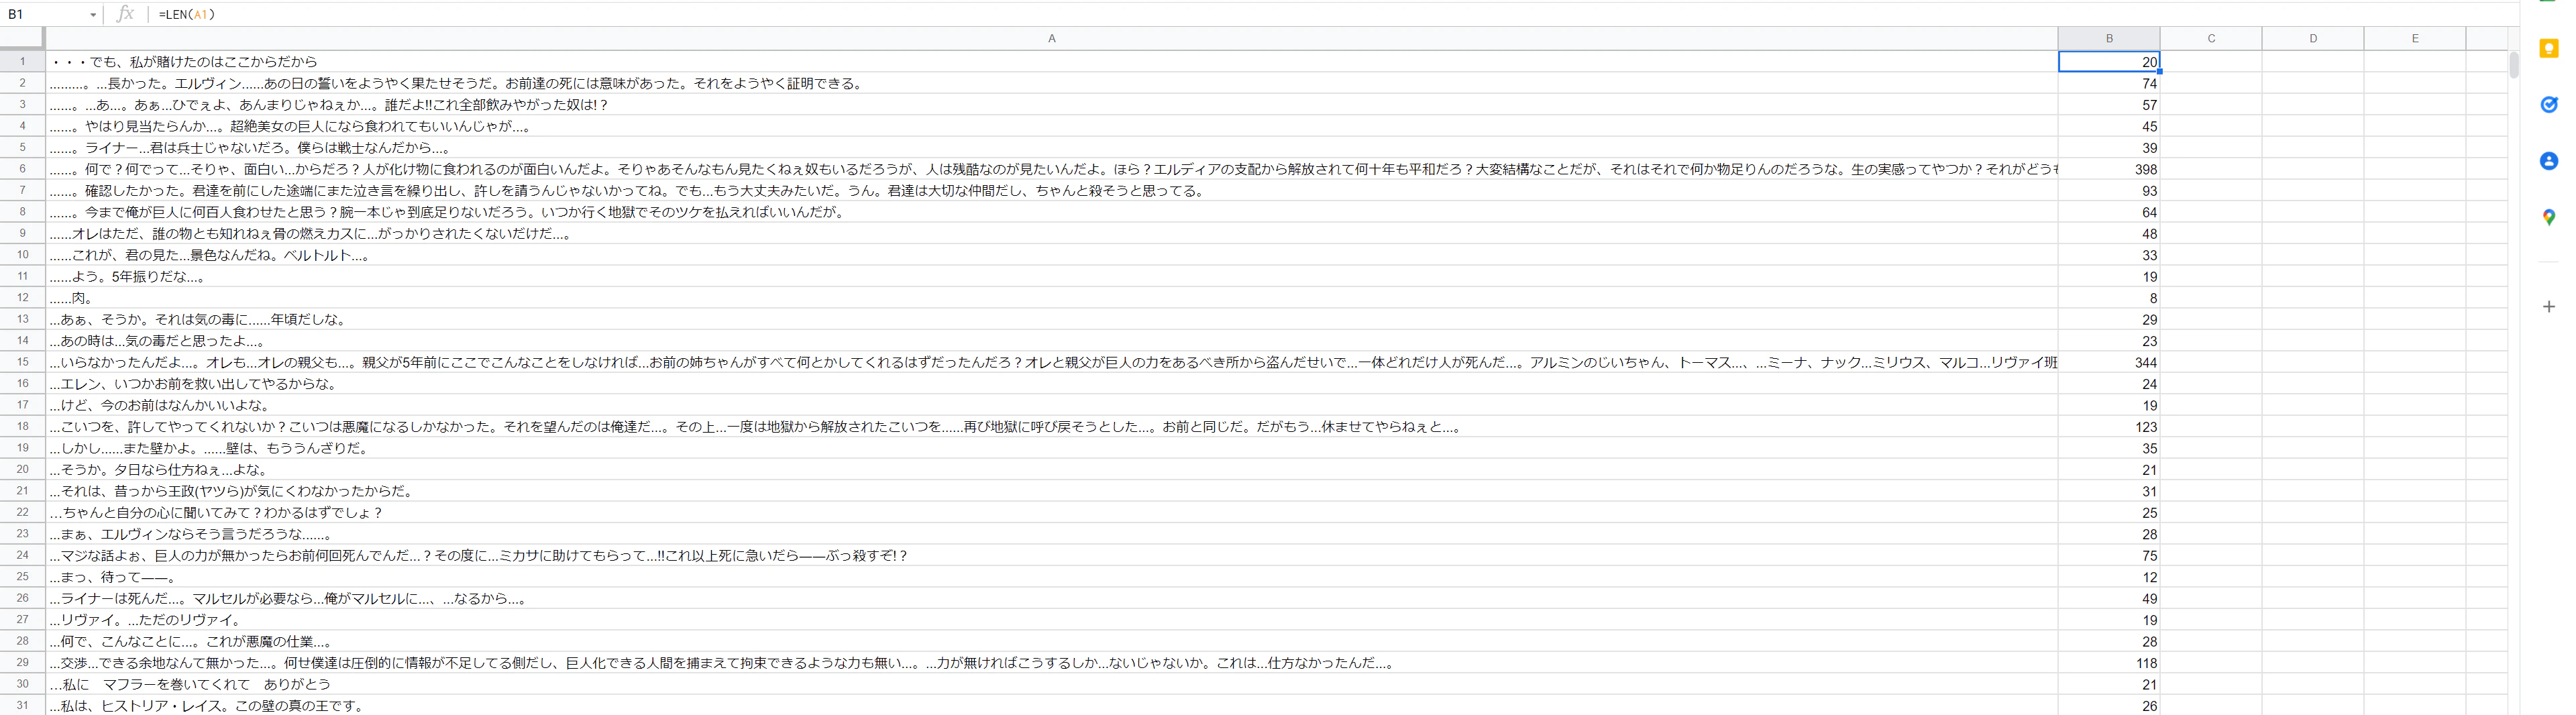Viewport: 2576px width, 715px height.
Task: Select row 6 header
Action: (x=22, y=169)
